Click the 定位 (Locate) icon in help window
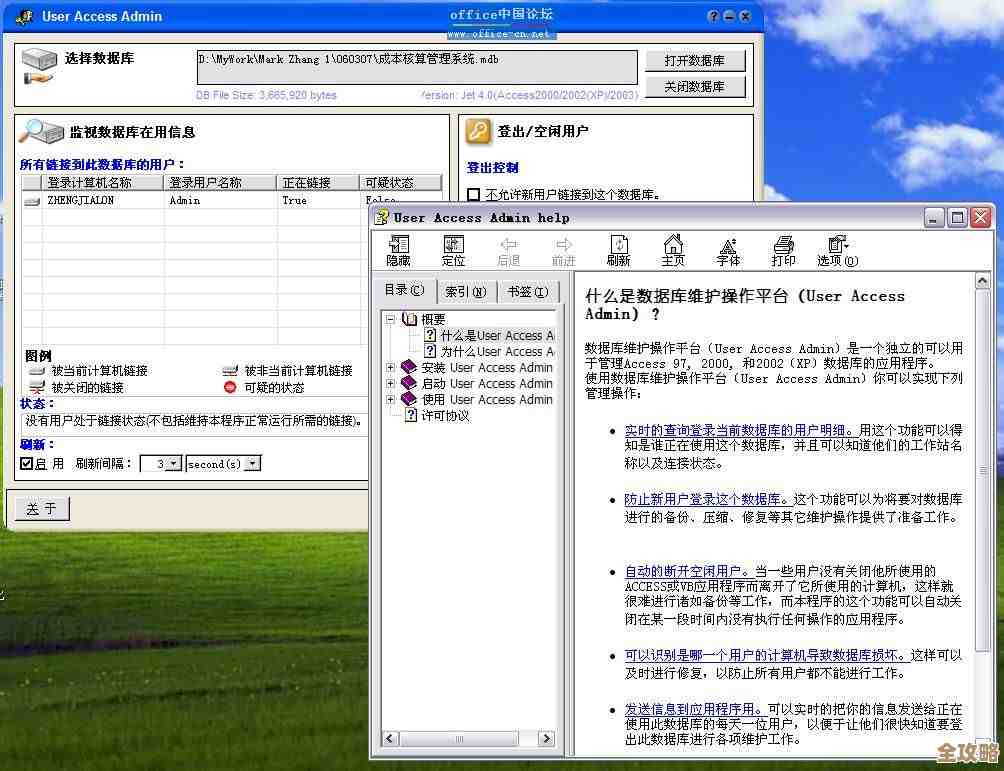Screen dimensions: 1004x771 [453, 249]
